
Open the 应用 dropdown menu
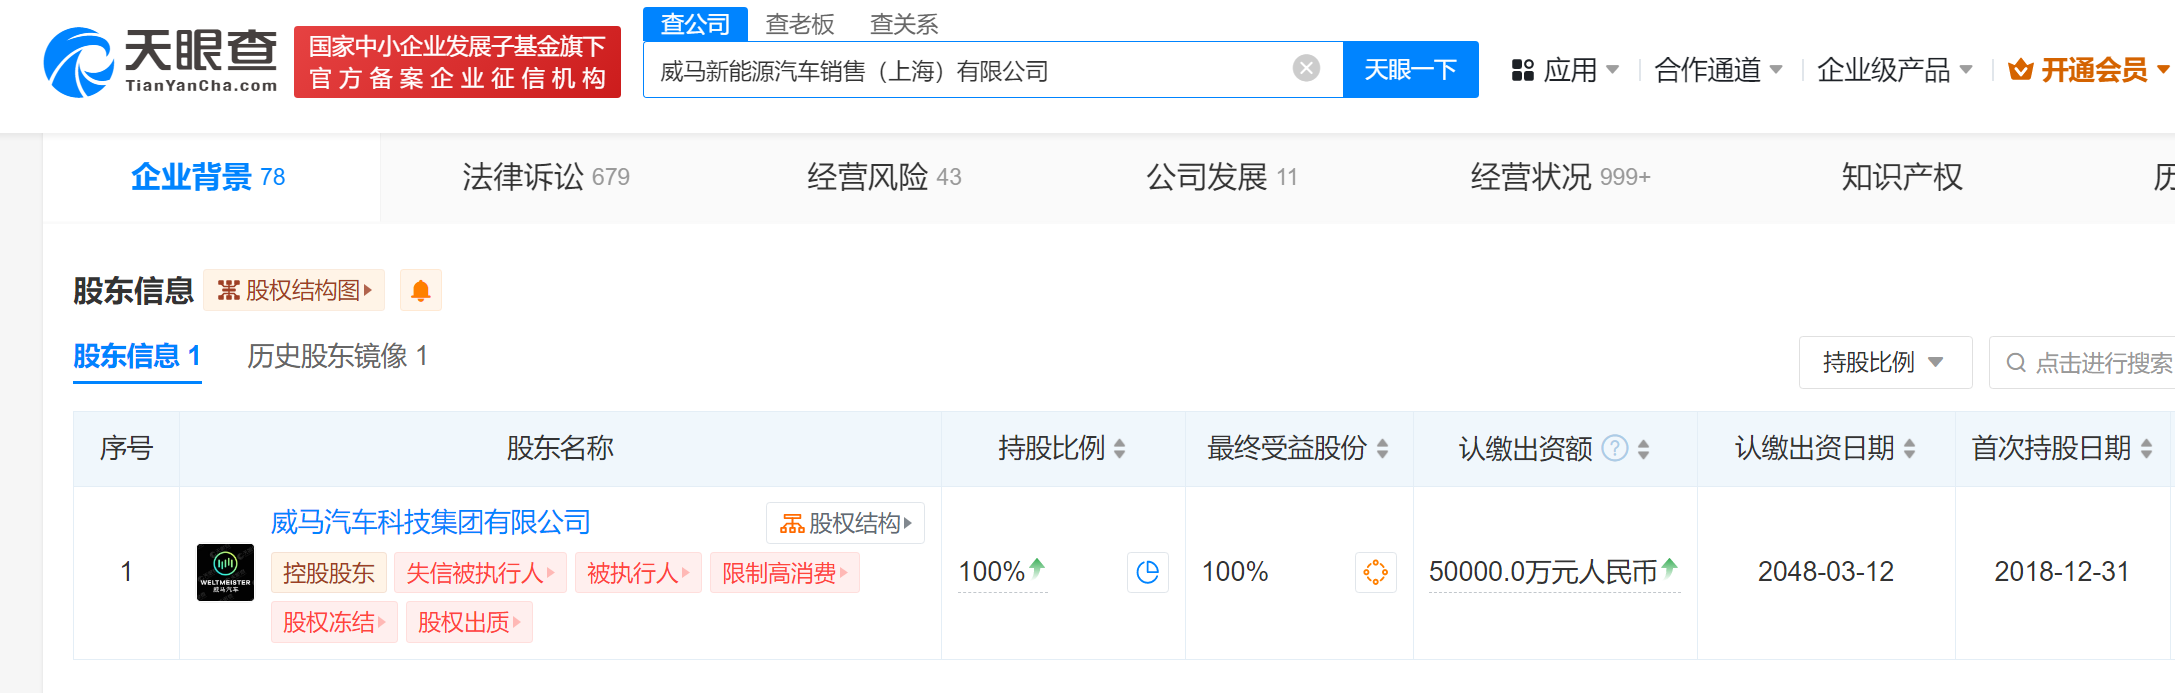point(1566,70)
